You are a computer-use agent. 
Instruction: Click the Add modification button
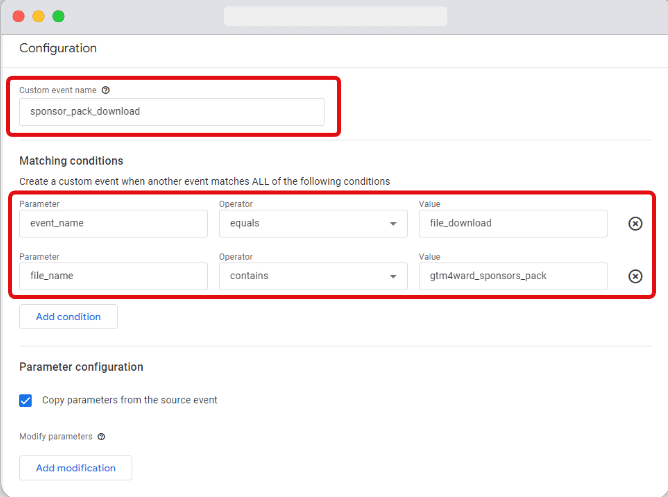[x=75, y=468]
